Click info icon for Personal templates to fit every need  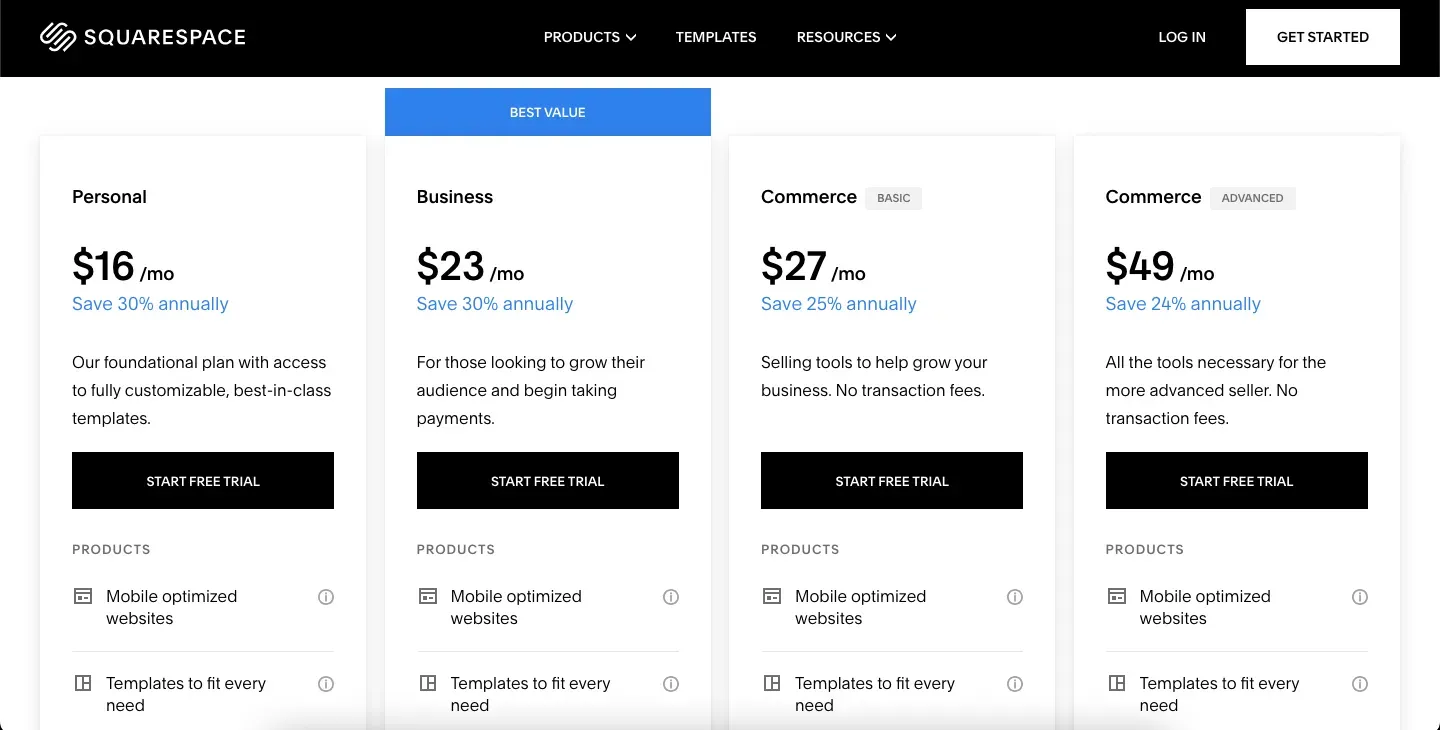click(326, 684)
